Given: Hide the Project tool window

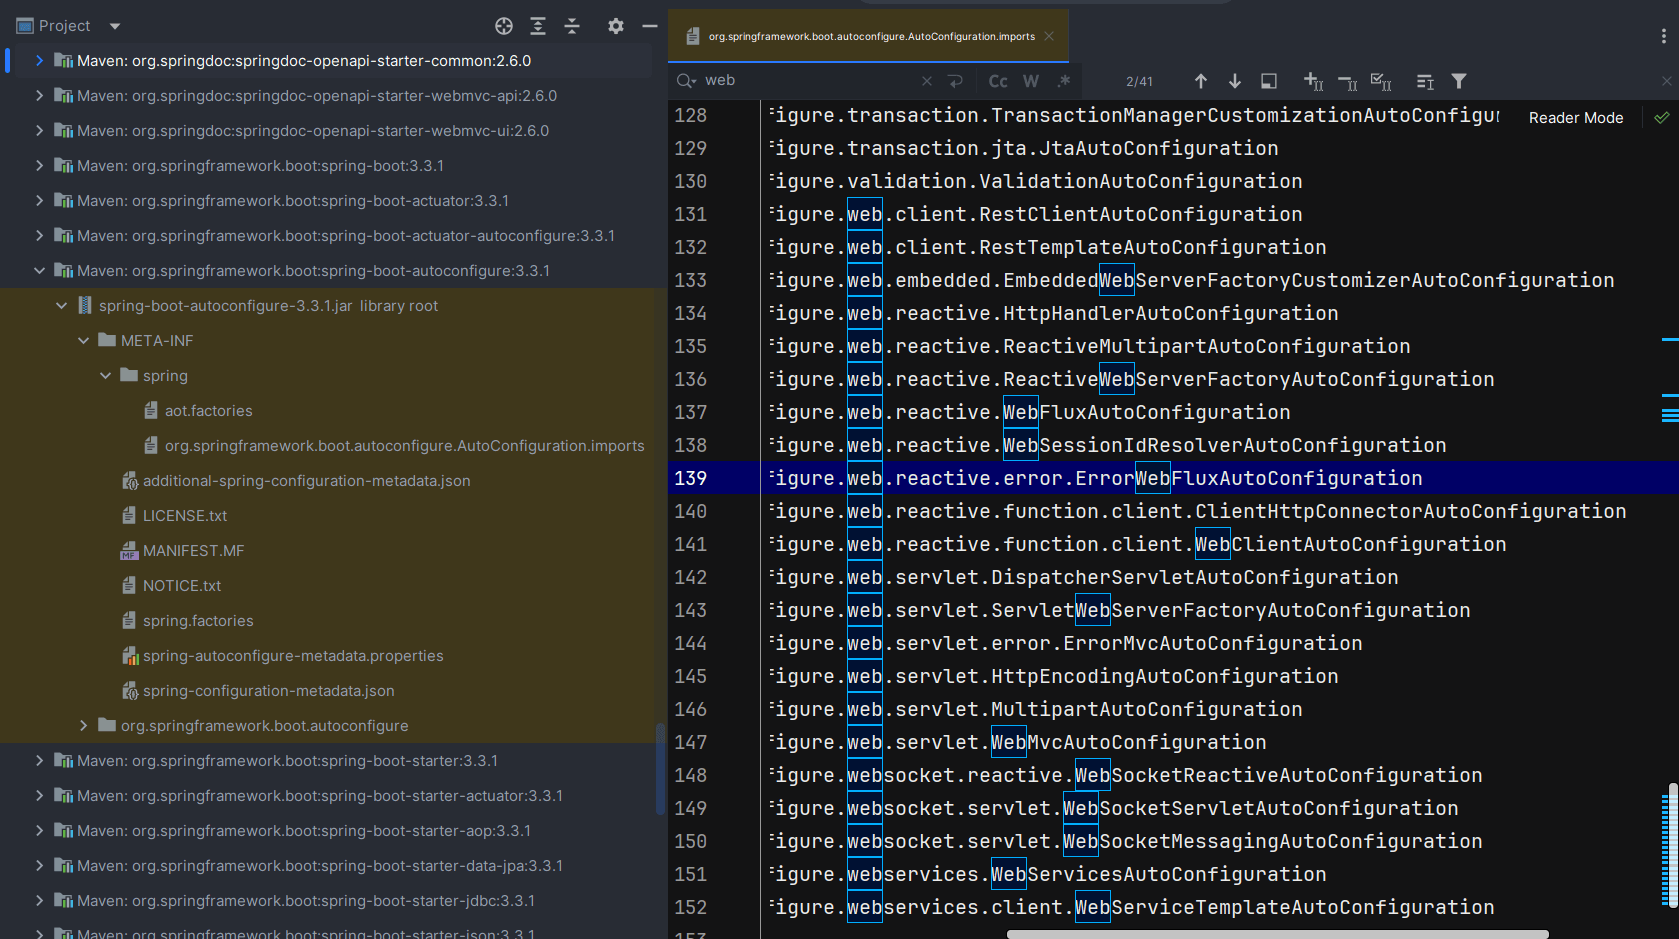Looking at the screenshot, I should (649, 26).
